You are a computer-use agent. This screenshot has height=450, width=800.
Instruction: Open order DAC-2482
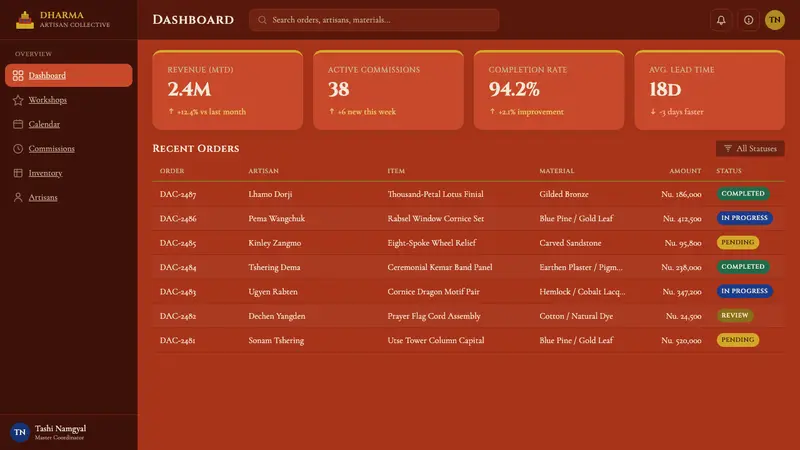coord(178,316)
